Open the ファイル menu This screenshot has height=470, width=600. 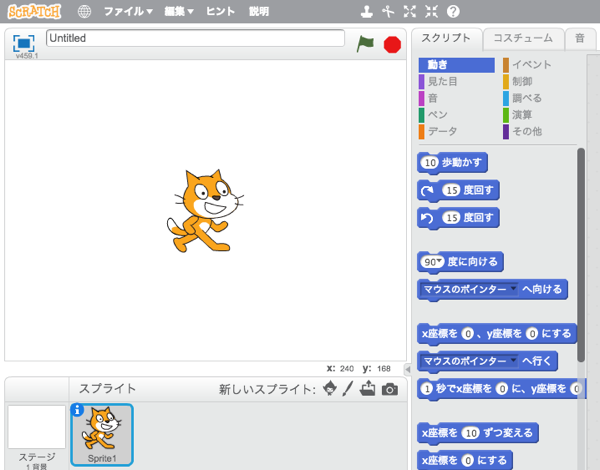[x=128, y=11]
